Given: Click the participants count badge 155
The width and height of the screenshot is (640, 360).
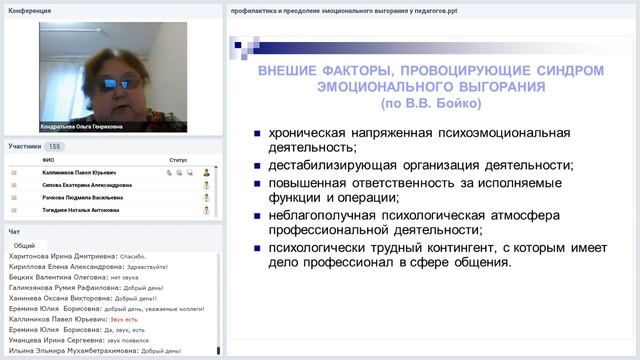Looking at the screenshot, I should (x=54, y=147).
